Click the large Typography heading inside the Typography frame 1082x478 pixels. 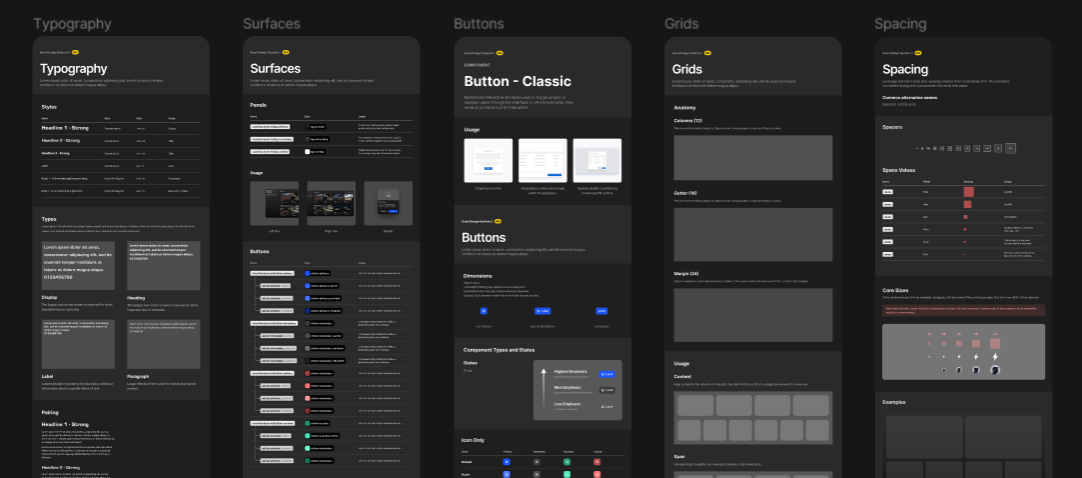(x=74, y=68)
